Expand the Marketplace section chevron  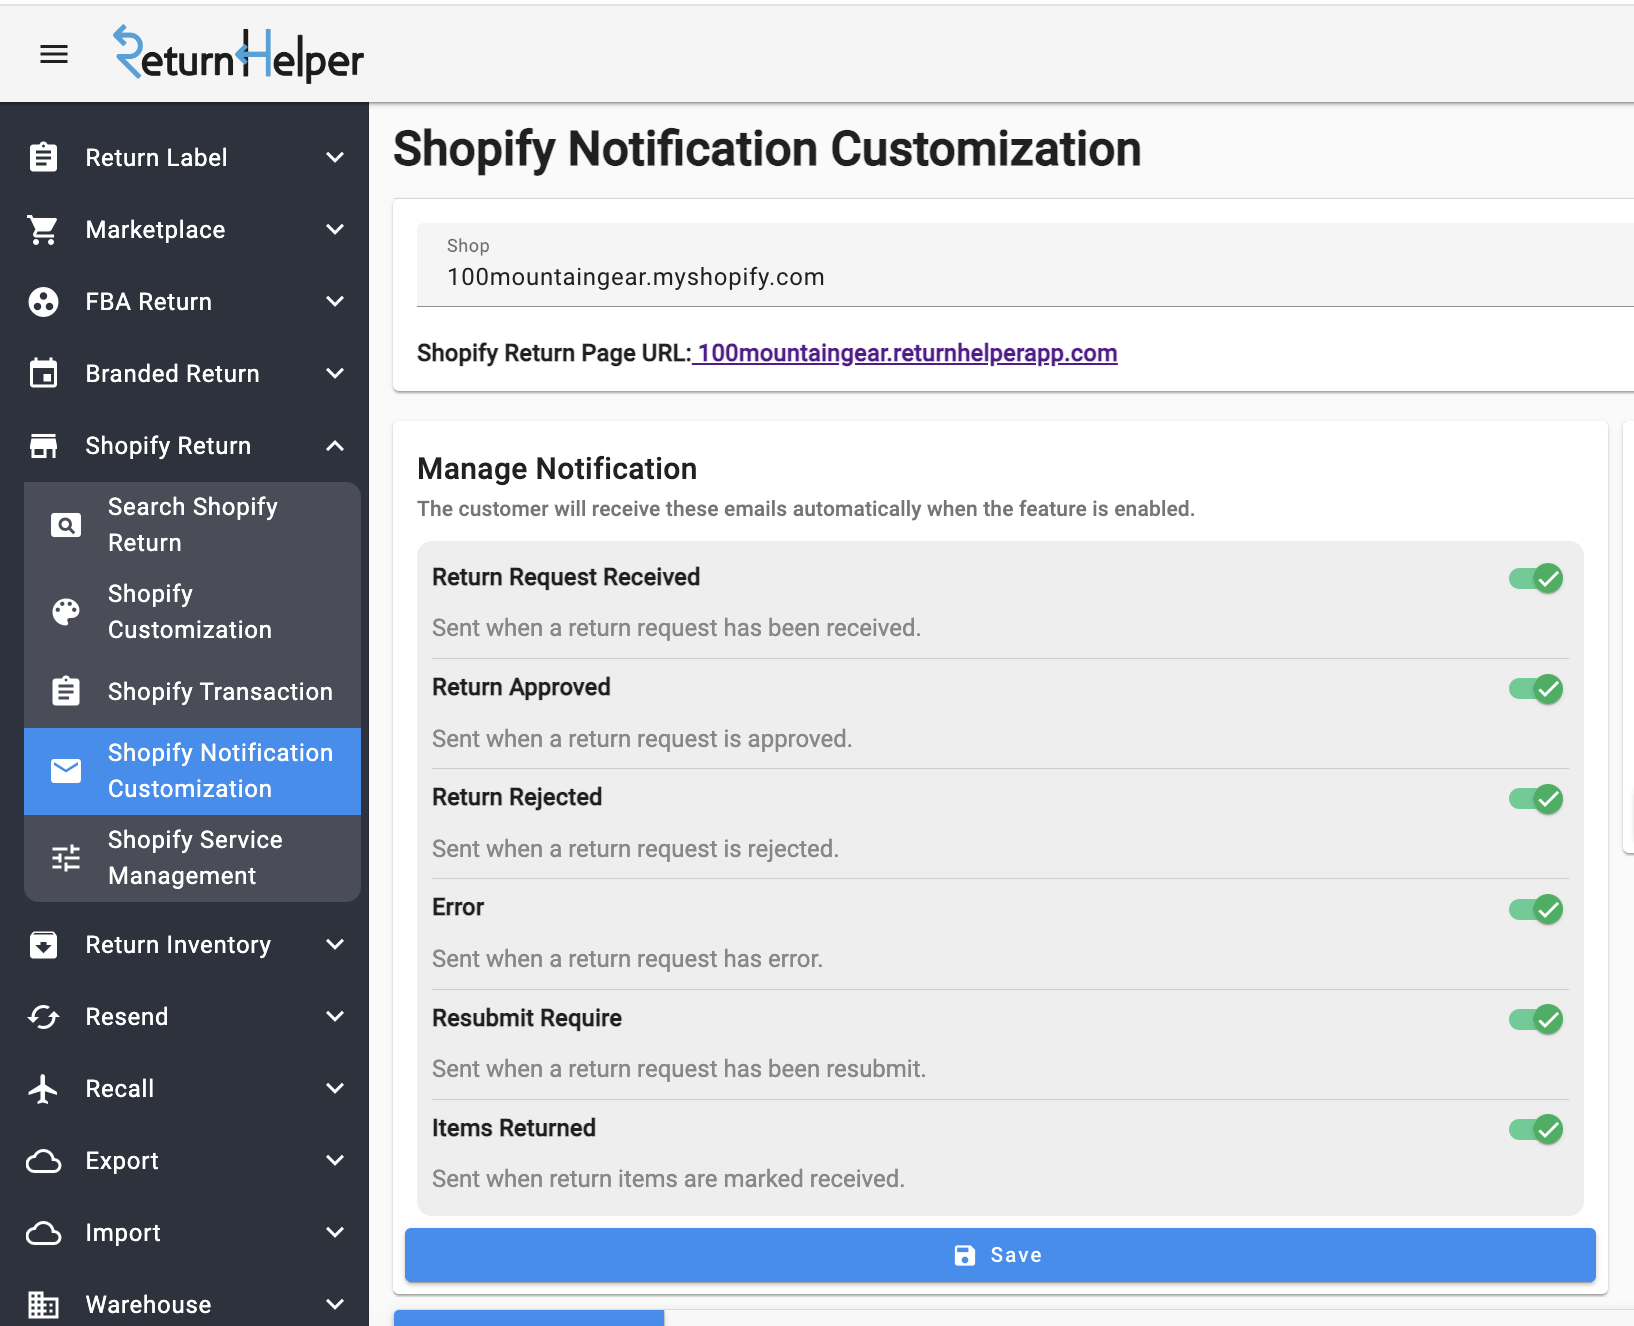[x=336, y=229]
